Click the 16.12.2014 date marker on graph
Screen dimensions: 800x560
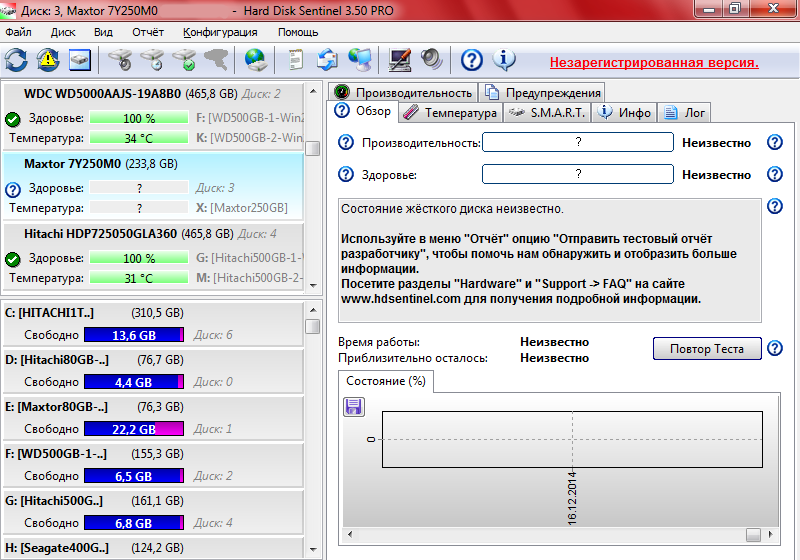(x=572, y=498)
